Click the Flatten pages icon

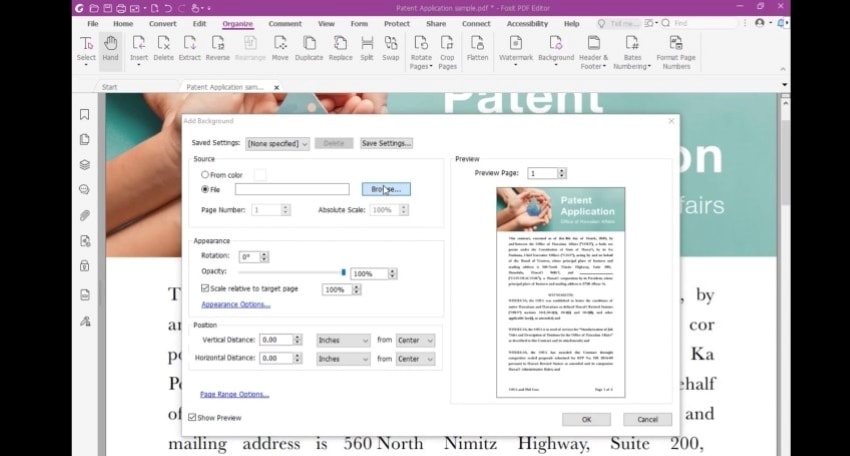(x=477, y=49)
